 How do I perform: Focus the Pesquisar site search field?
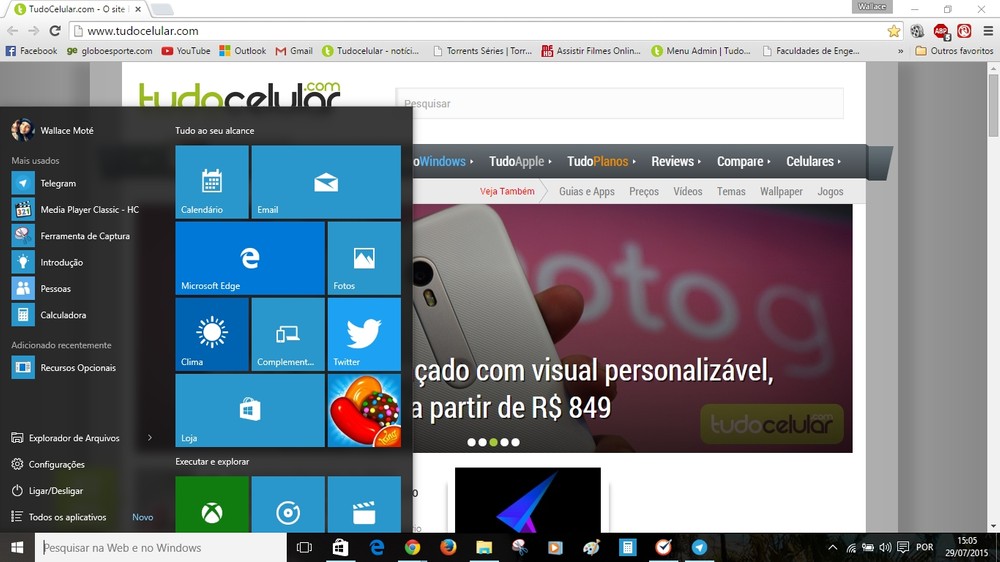point(619,103)
